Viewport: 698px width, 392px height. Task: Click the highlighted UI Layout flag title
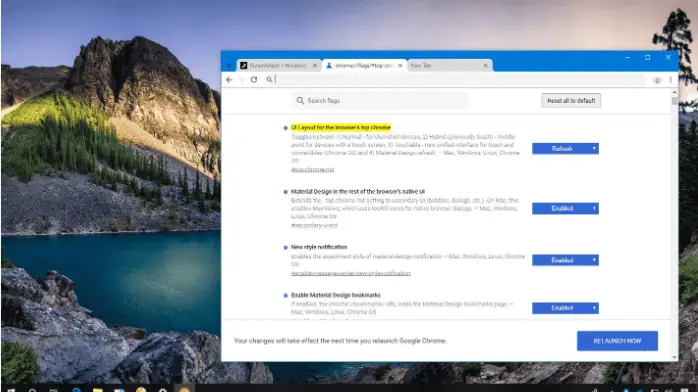click(x=341, y=127)
